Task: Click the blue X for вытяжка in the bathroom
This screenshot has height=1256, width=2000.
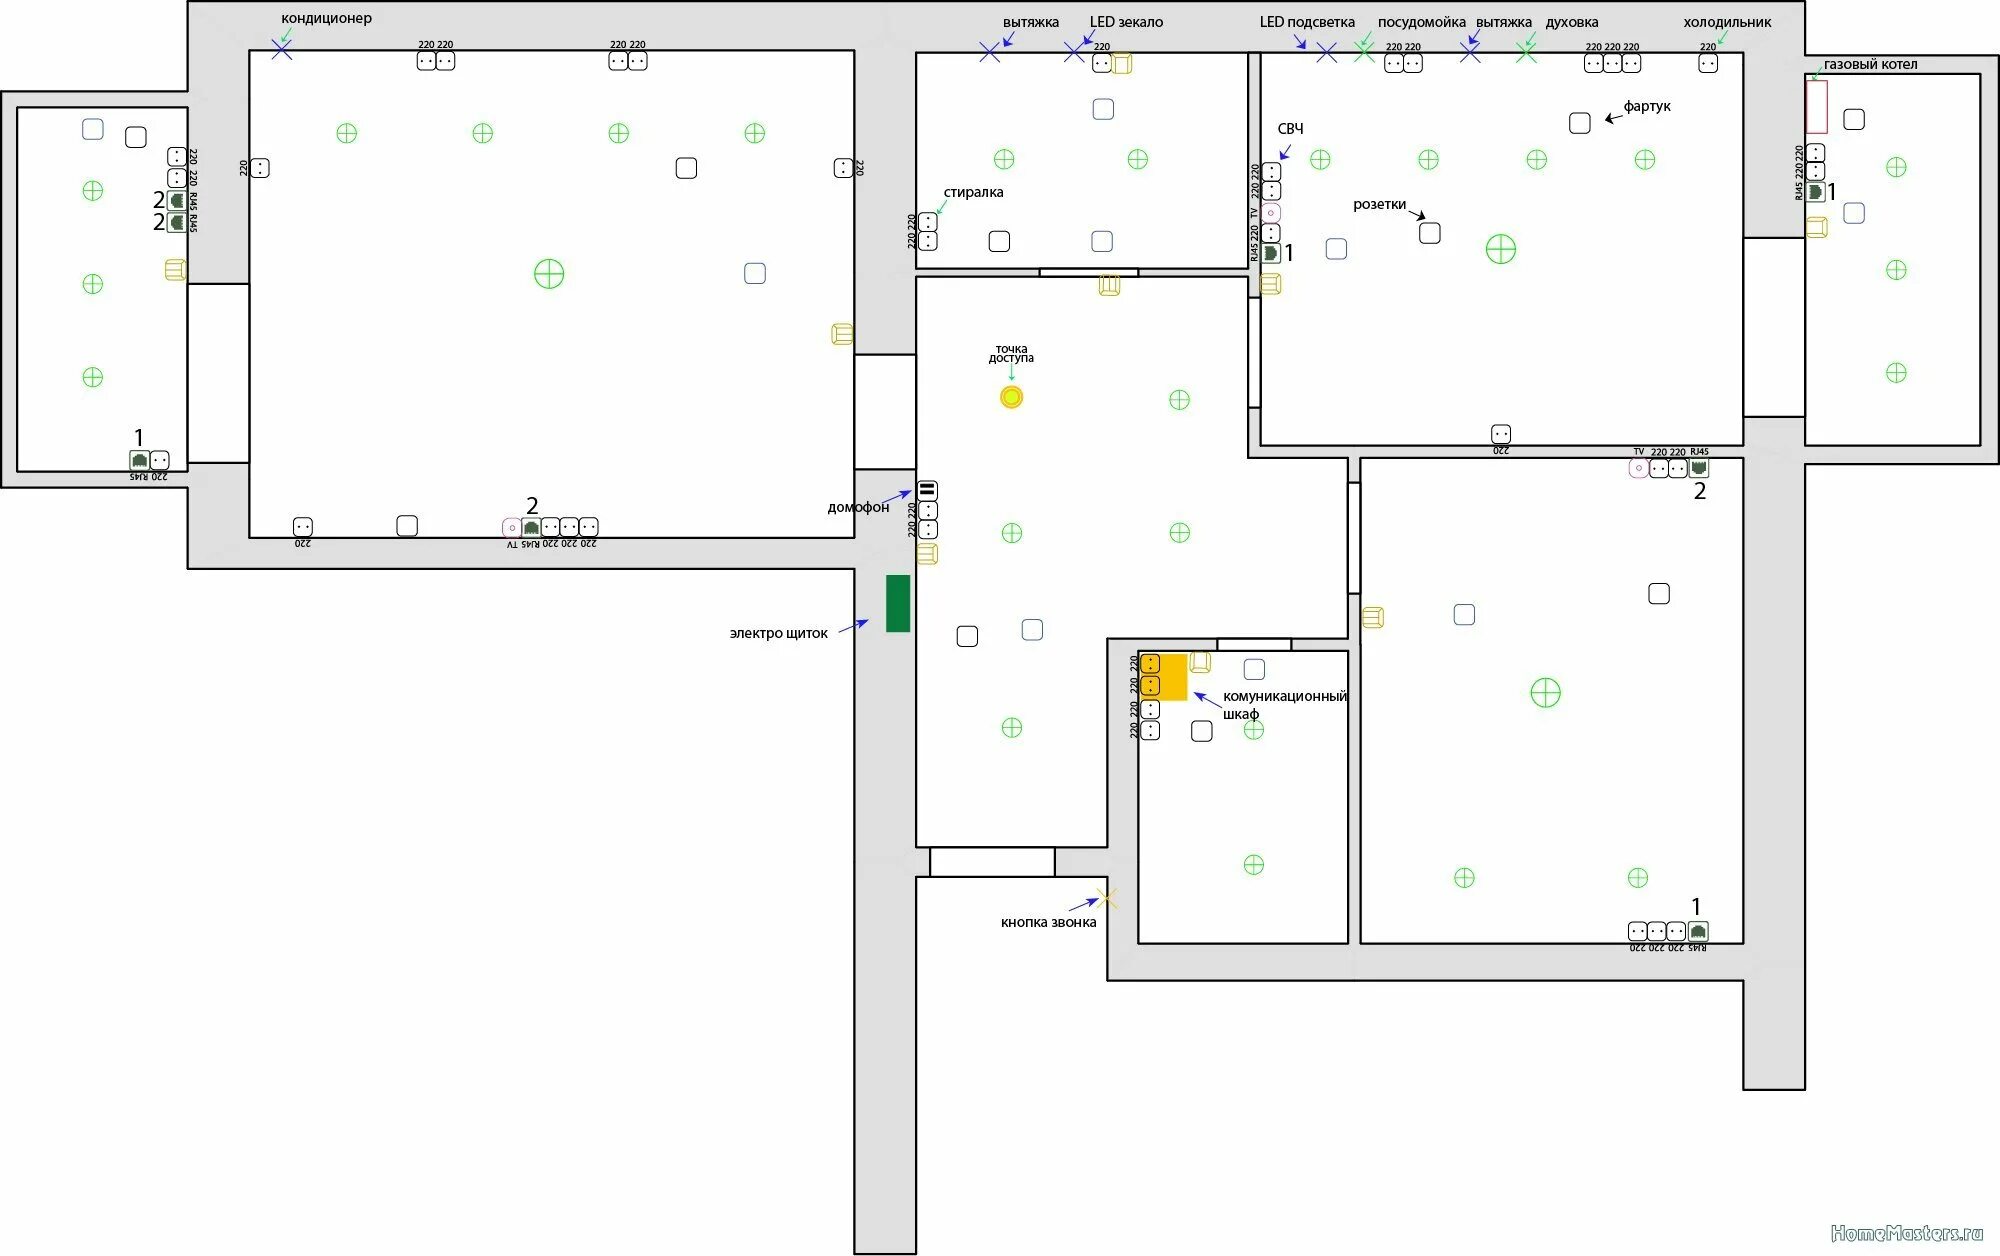Action: click(x=989, y=52)
